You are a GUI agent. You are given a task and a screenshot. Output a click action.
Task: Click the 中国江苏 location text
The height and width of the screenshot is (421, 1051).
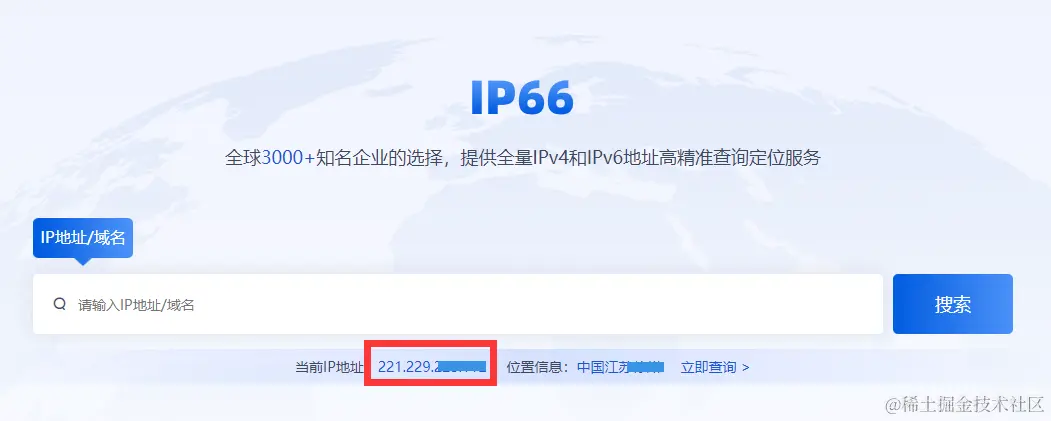point(620,367)
